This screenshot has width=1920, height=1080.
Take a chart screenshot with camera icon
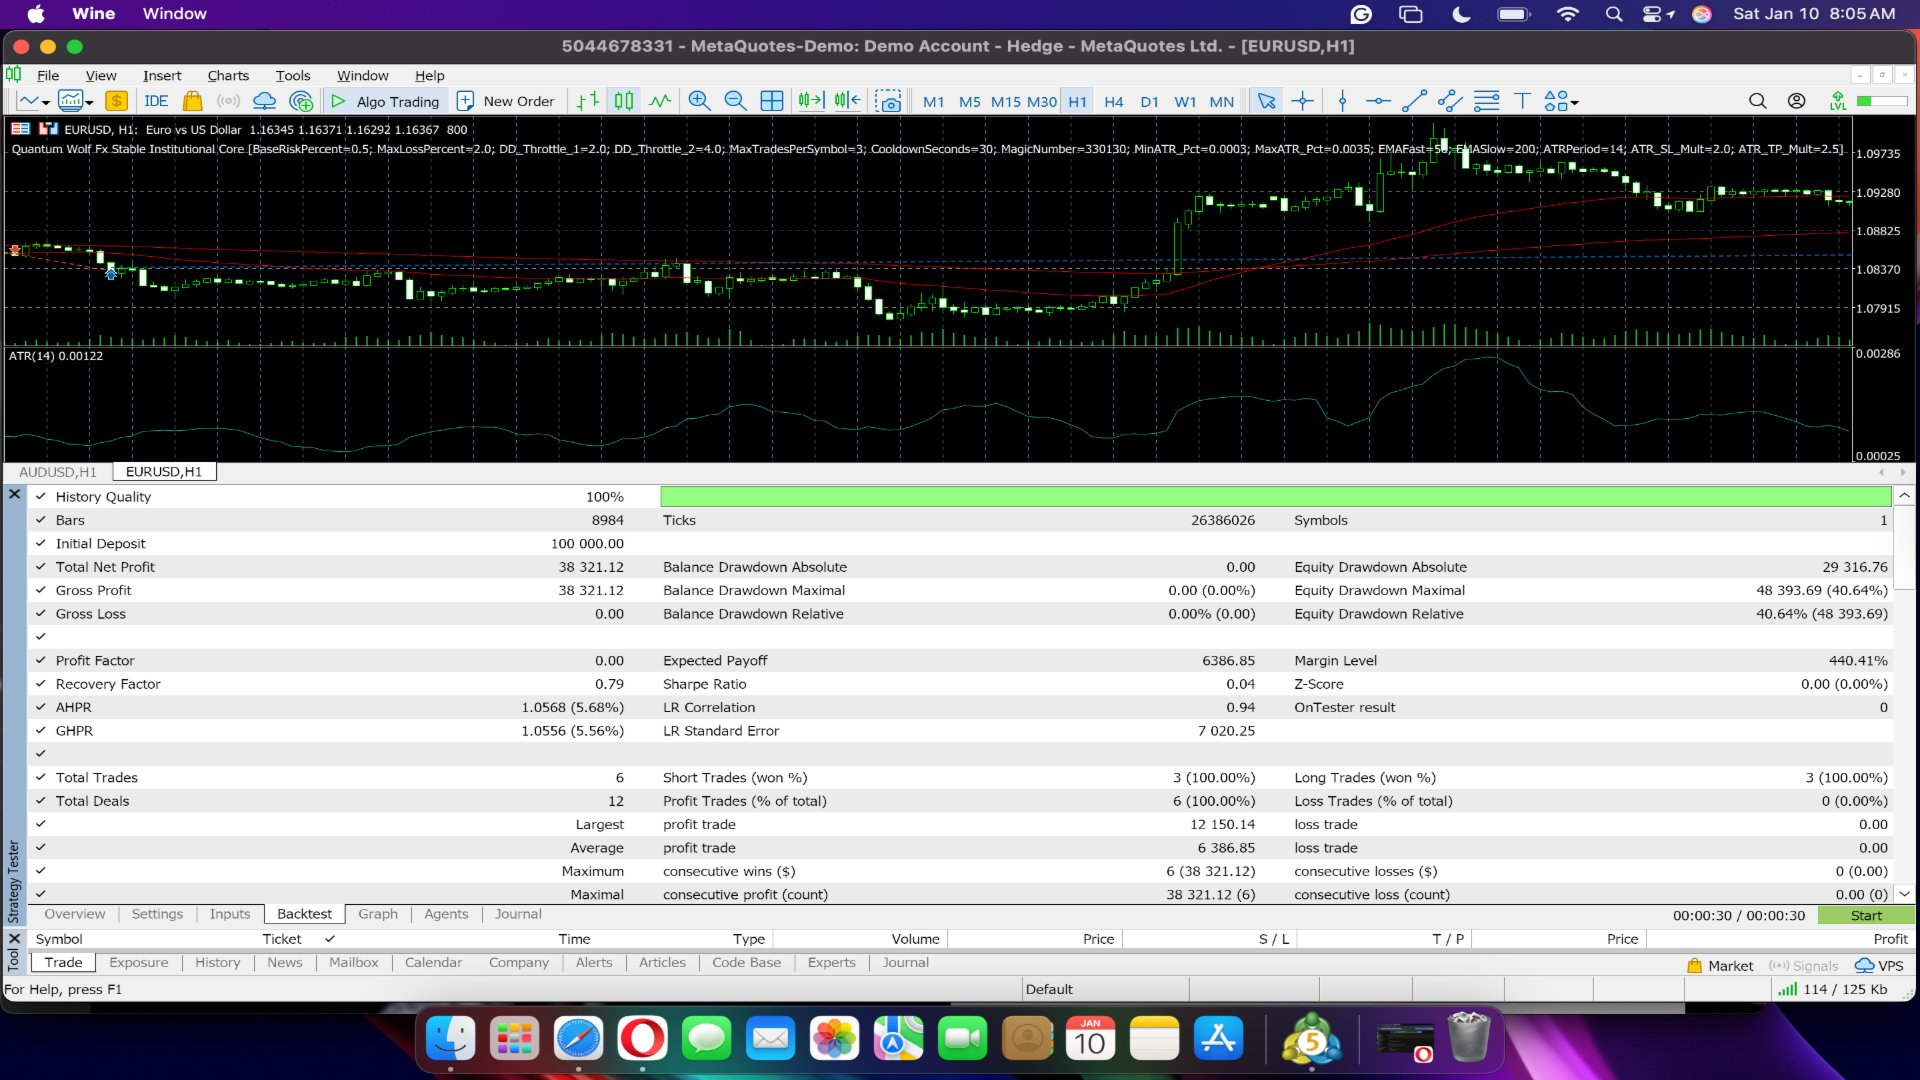pos(888,101)
